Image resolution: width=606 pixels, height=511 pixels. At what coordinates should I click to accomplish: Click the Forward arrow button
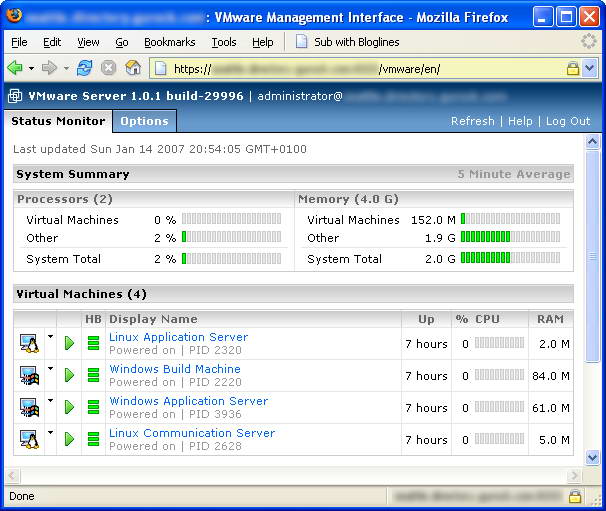click(49, 68)
